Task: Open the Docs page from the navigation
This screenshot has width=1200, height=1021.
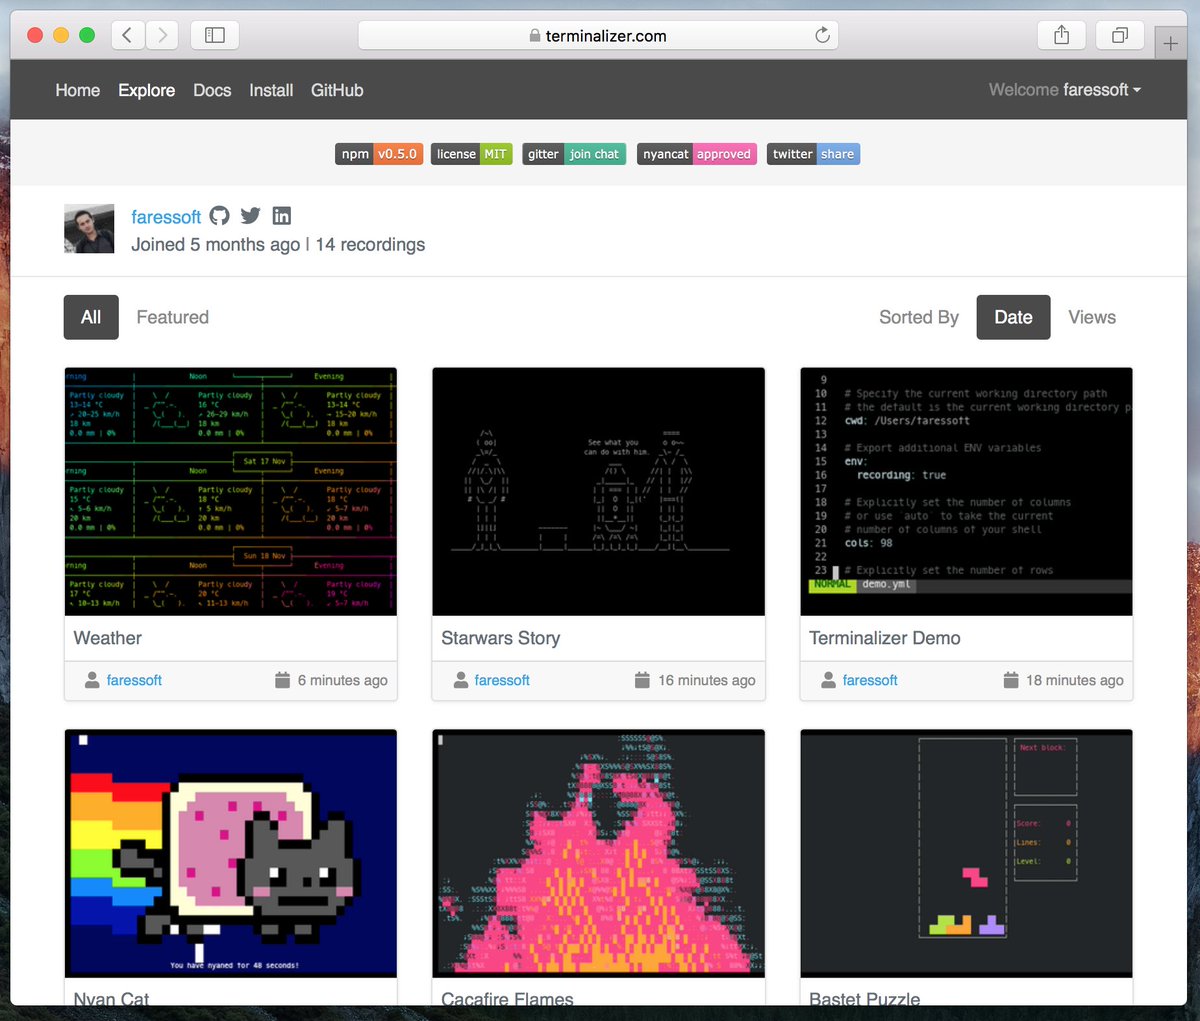Action: (212, 90)
